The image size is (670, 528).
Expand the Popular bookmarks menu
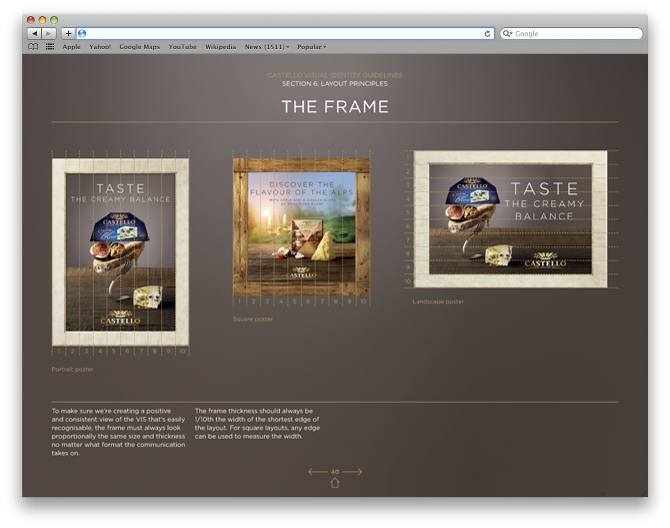point(311,47)
